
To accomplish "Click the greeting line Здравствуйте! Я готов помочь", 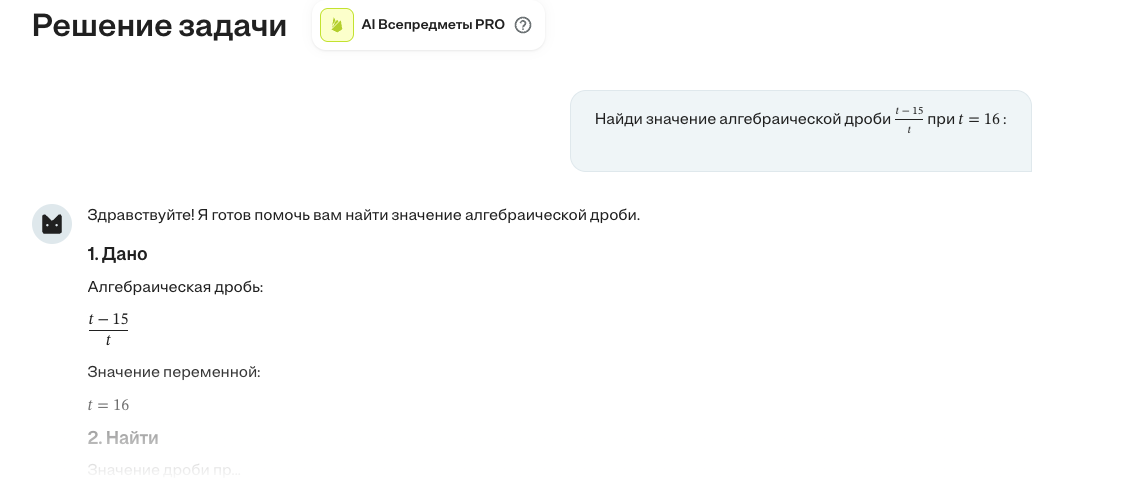I will [364, 215].
